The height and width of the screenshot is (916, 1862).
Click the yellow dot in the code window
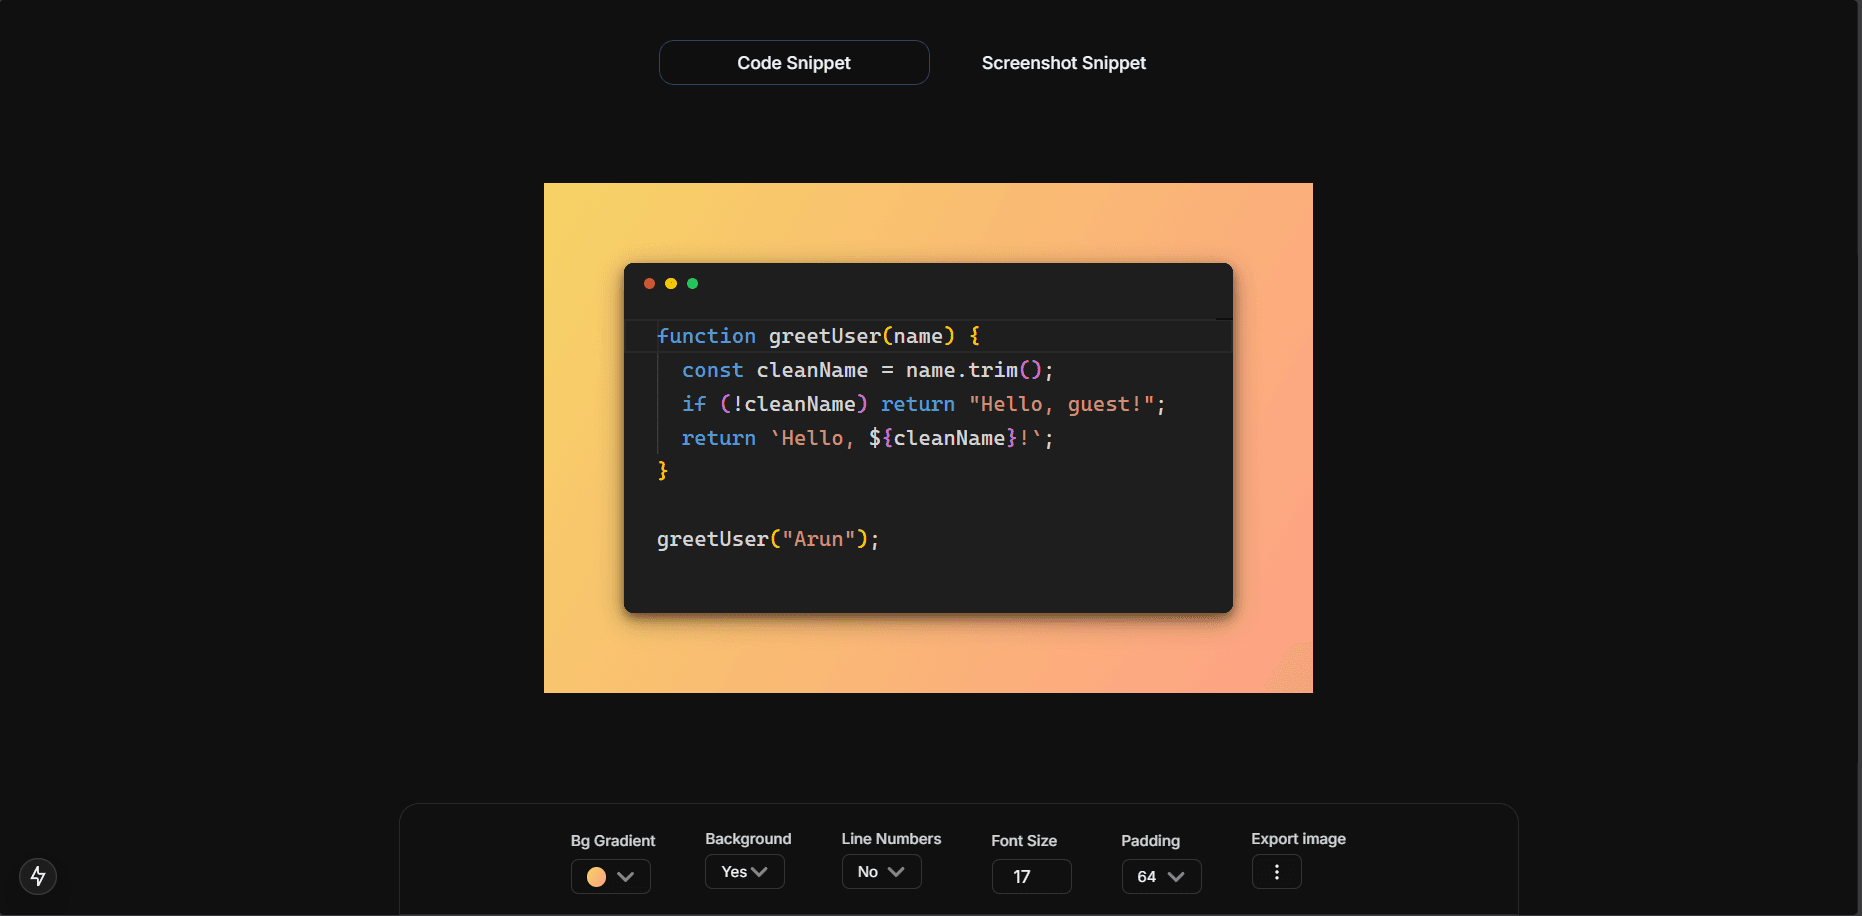coord(671,284)
